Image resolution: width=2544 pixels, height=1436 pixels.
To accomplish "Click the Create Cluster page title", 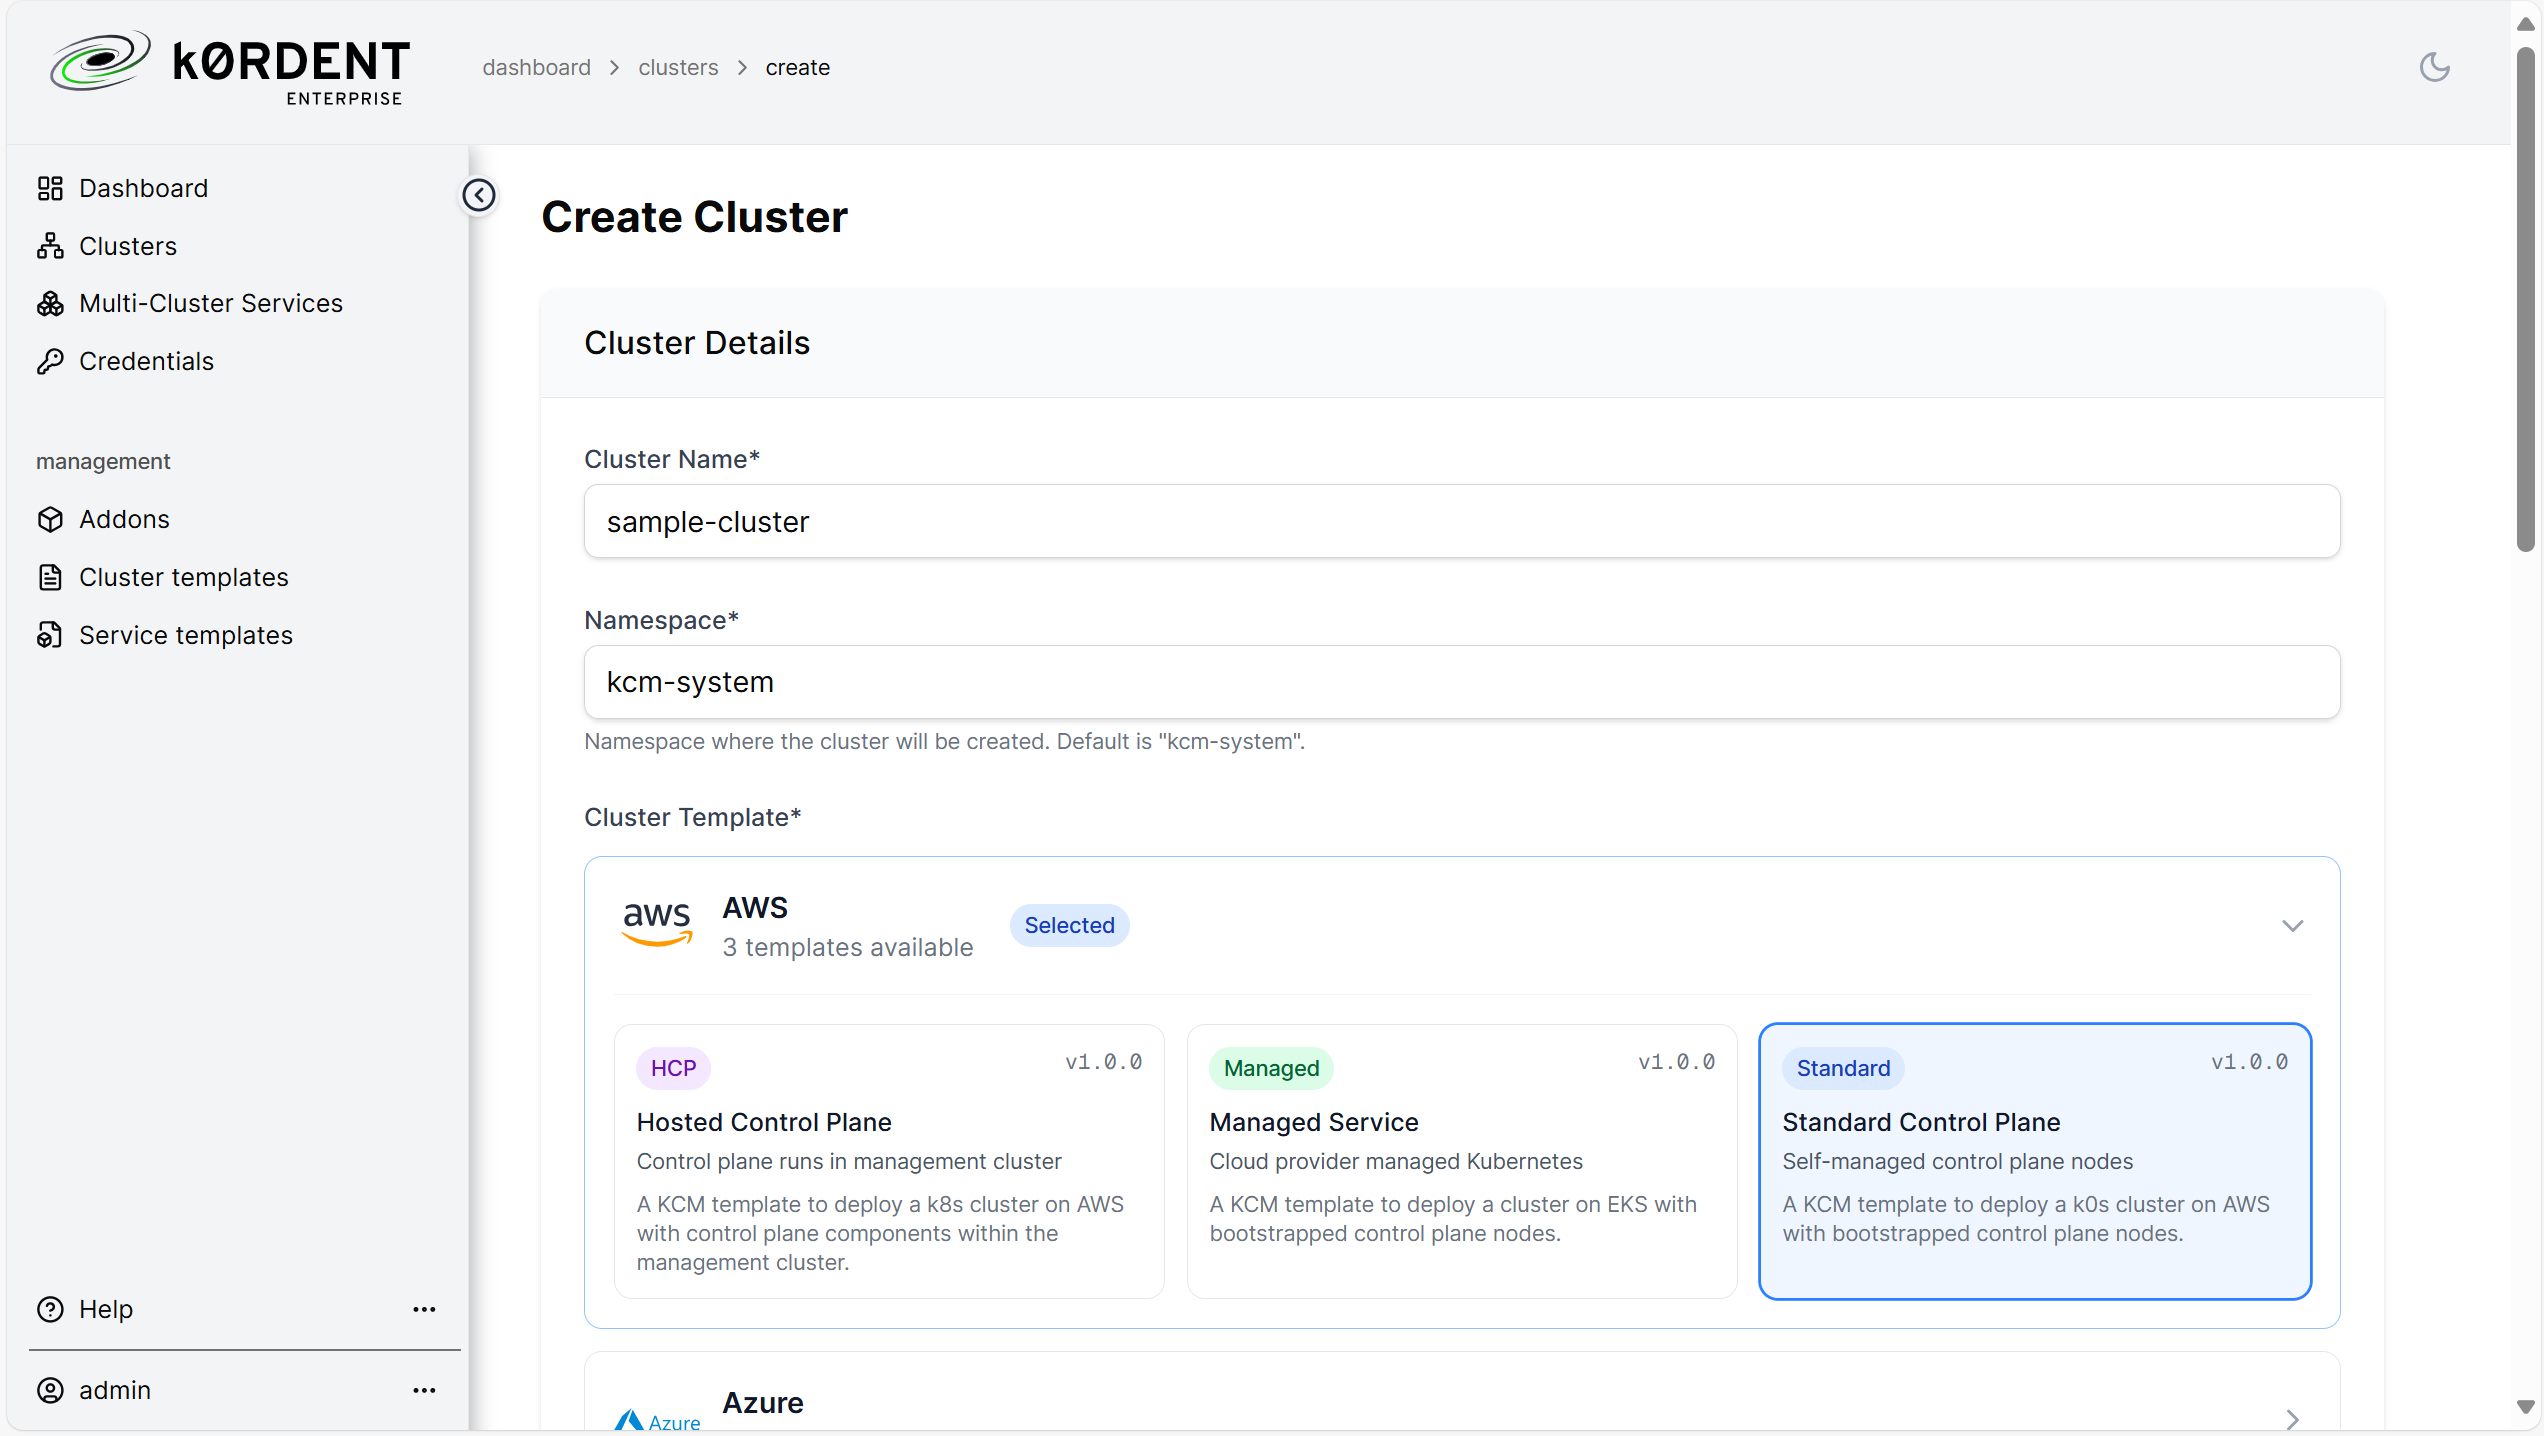I will (694, 217).
